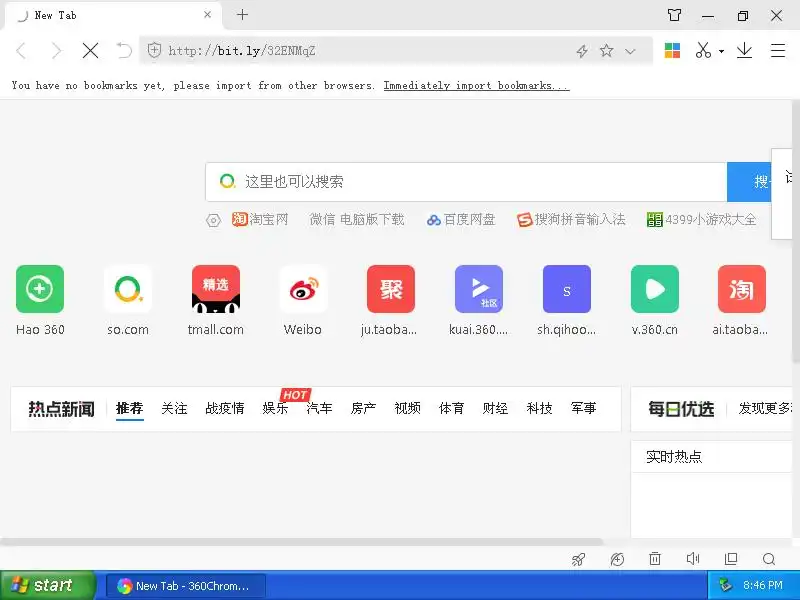Click the zoom magnifier status icon
Screen dimensions: 800x600
(x=769, y=560)
